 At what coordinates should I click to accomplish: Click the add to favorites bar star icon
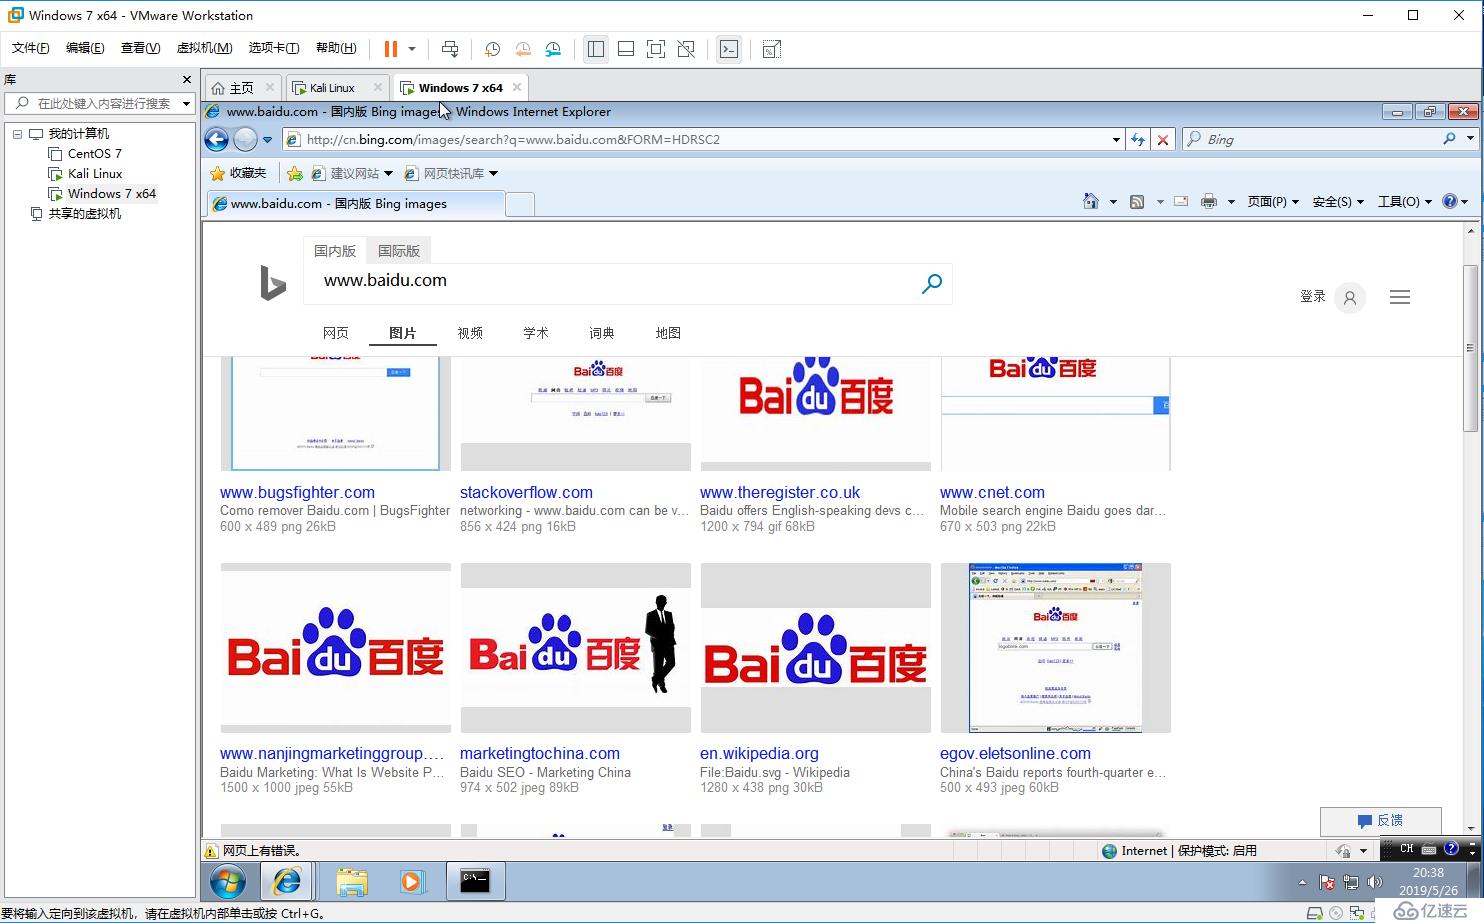click(294, 173)
